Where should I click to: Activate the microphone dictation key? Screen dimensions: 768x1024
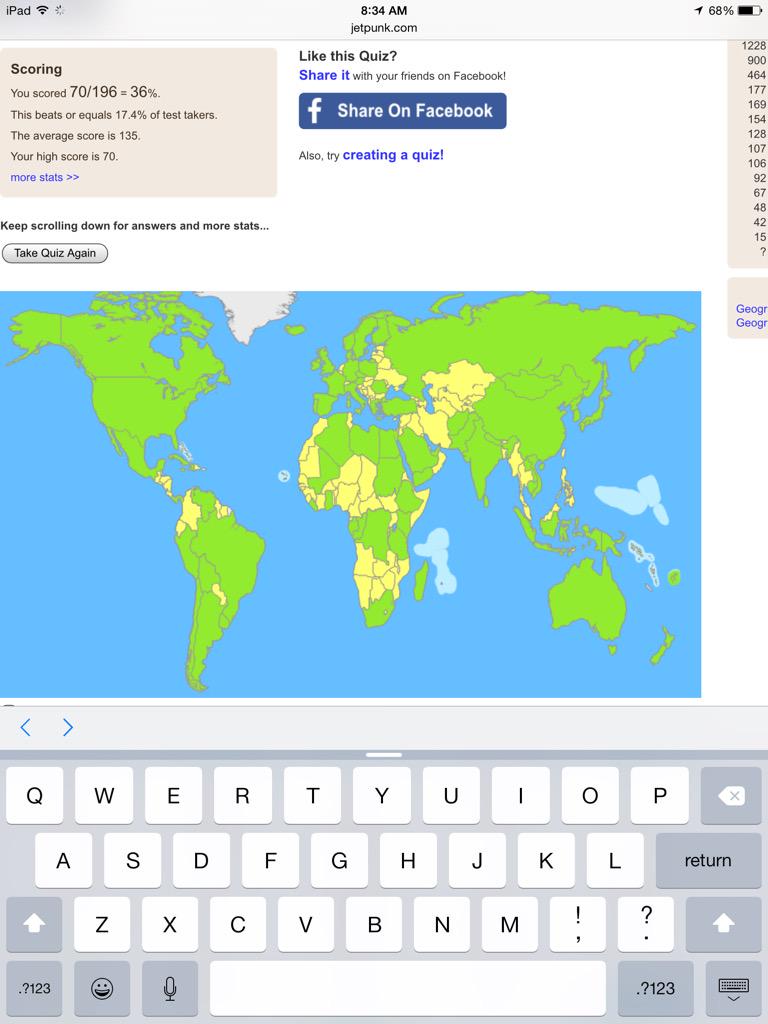click(x=170, y=988)
